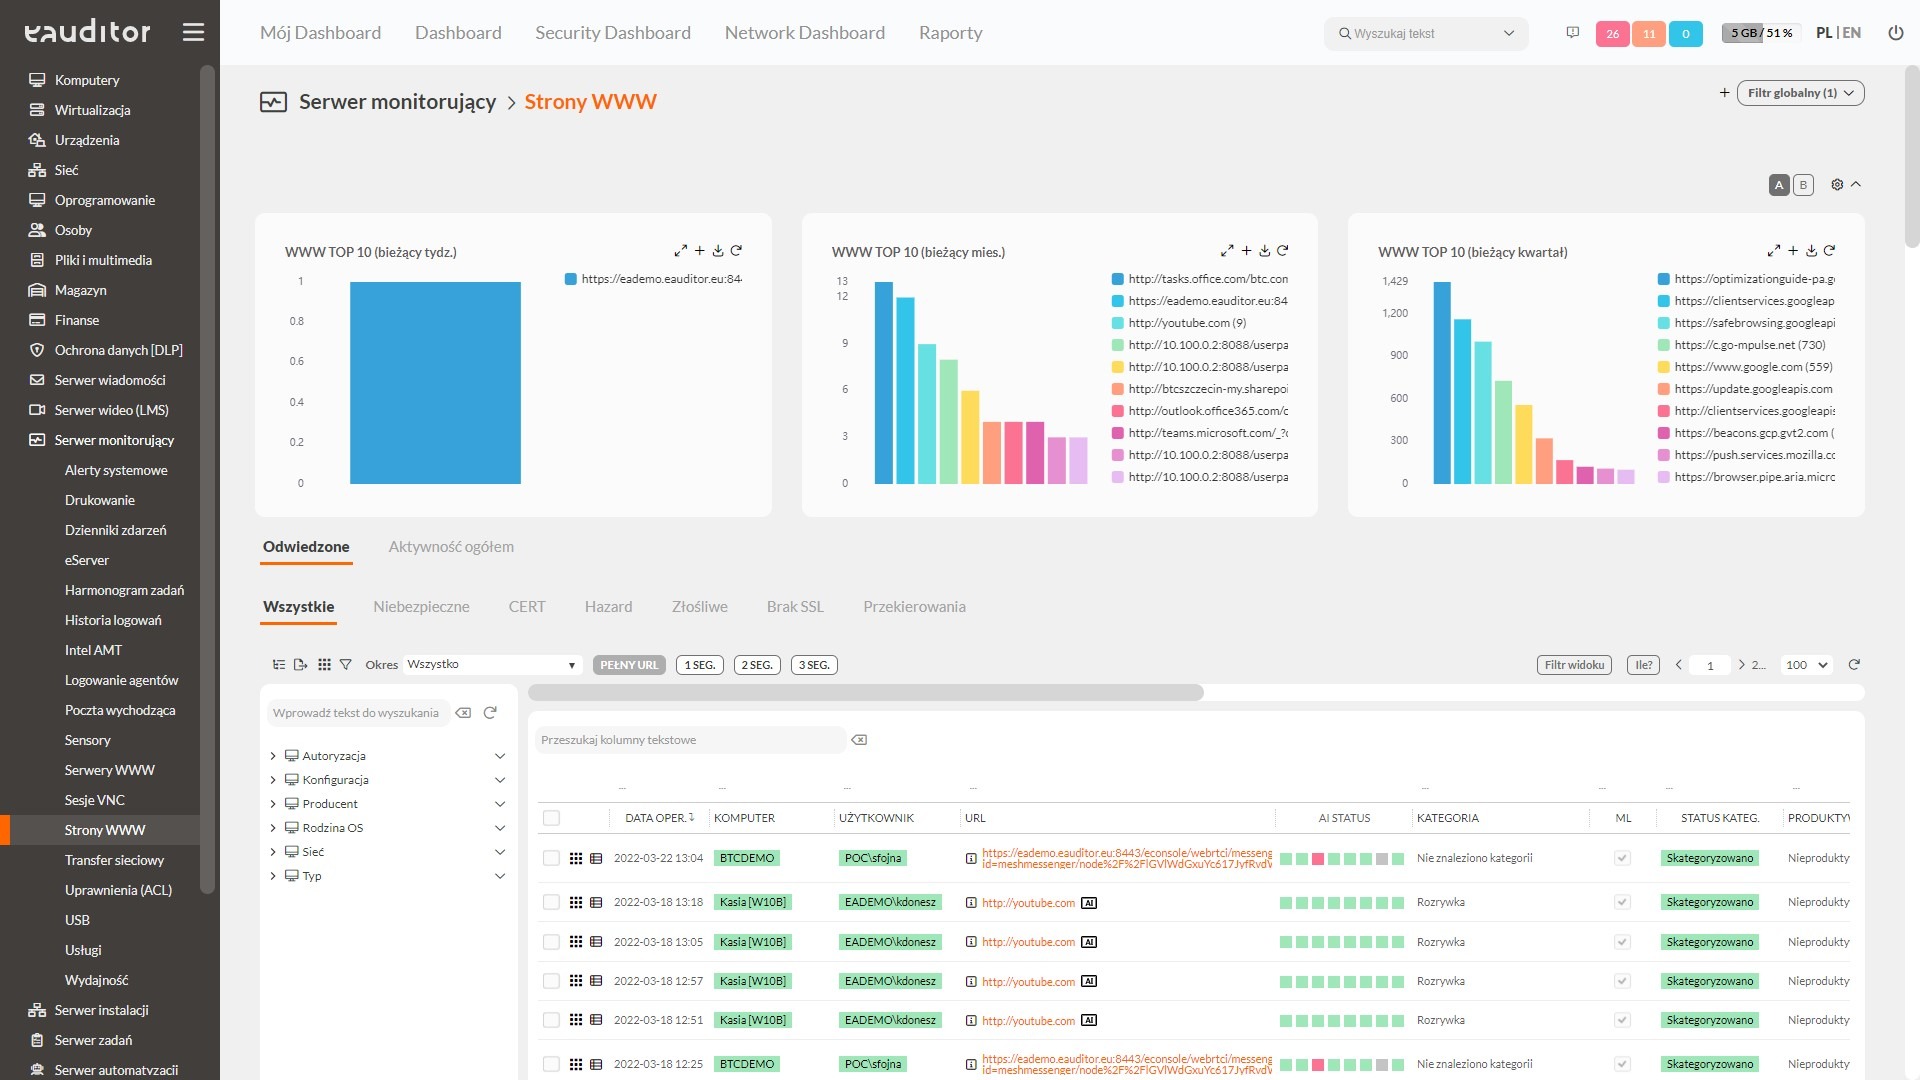Open row actions grid for 2022-03-22 13:04
The image size is (1920, 1080).
(x=576, y=858)
